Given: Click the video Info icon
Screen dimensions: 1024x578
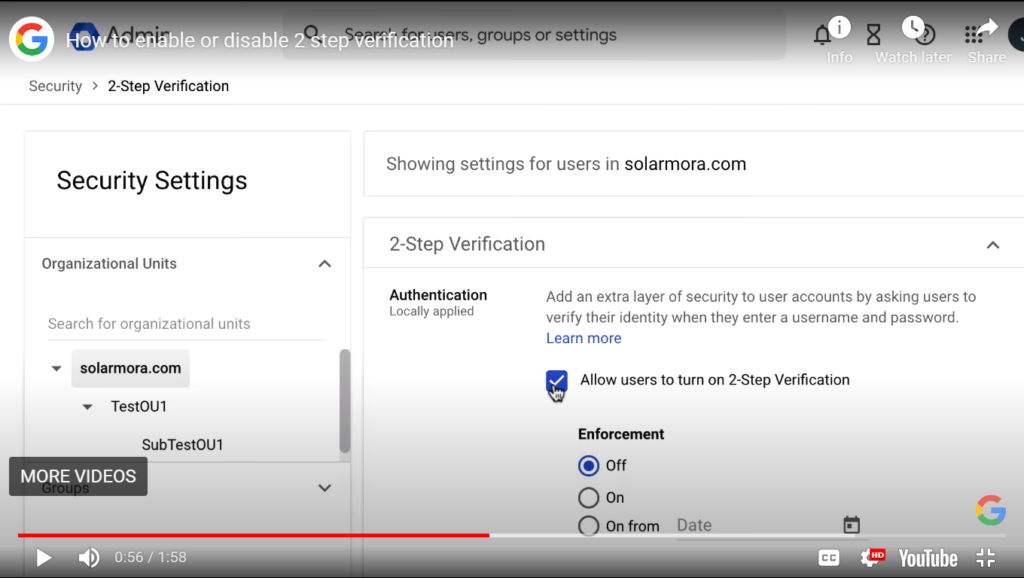Looking at the screenshot, I should point(838,28).
